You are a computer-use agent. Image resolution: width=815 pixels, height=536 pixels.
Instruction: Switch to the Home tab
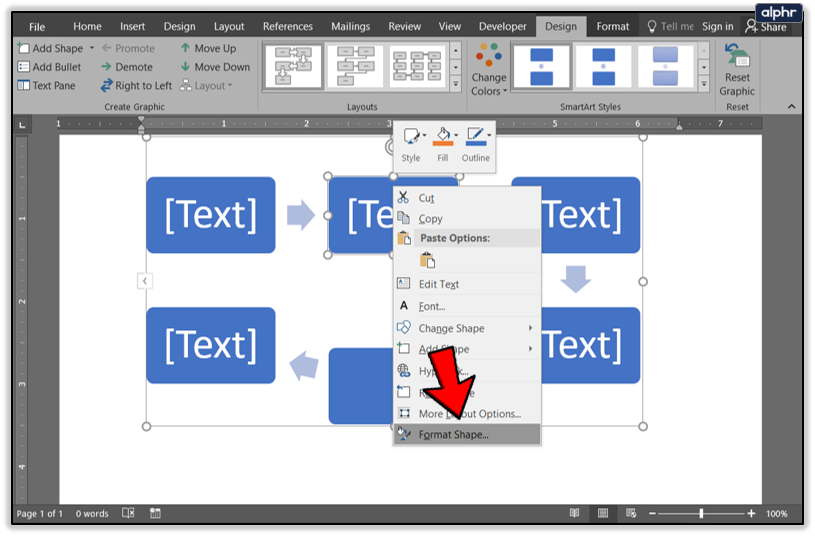tap(87, 27)
